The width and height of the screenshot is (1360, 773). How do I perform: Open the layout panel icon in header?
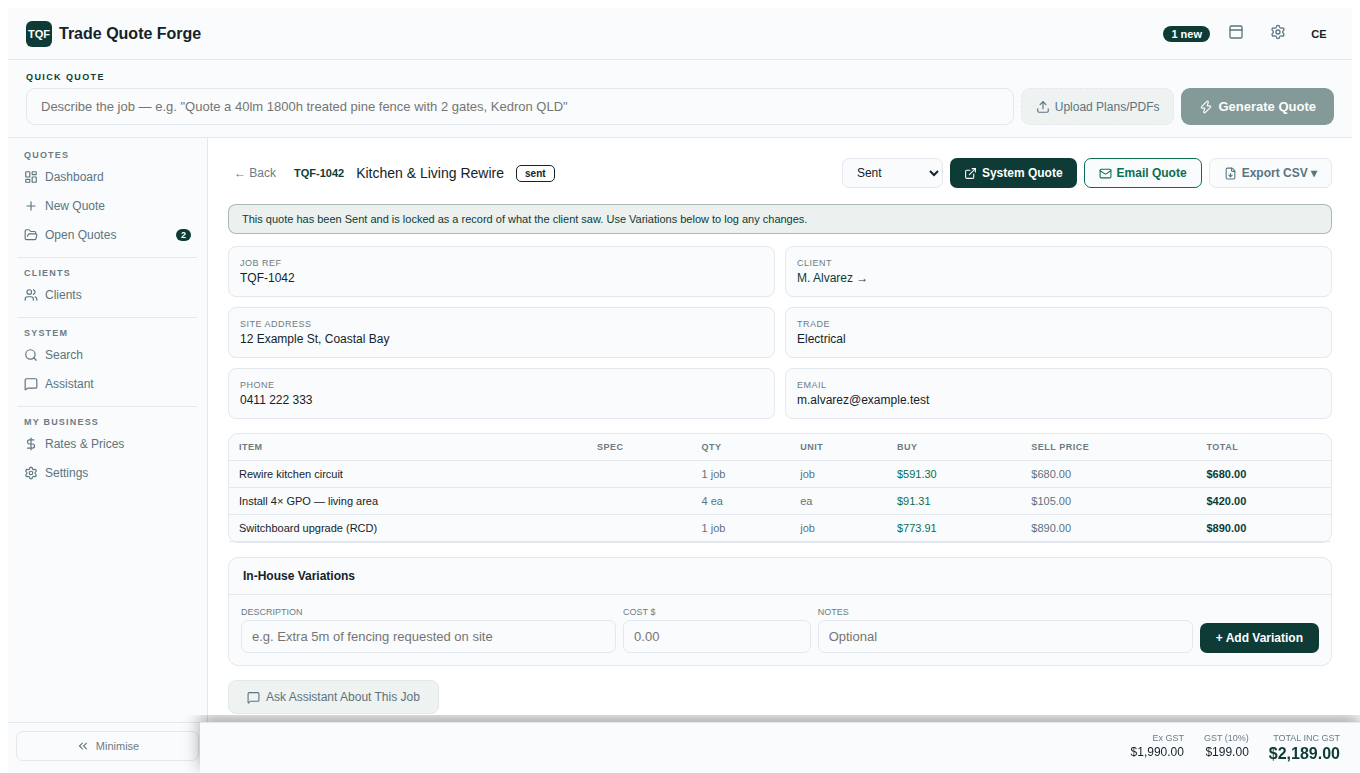pyautogui.click(x=1236, y=32)
